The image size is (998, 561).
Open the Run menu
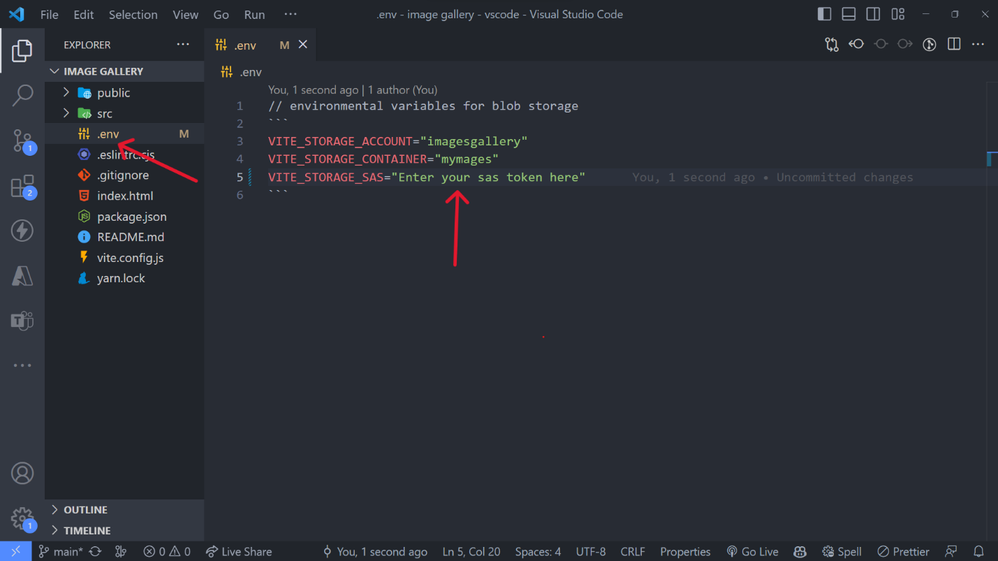click(x=255, y=14)
